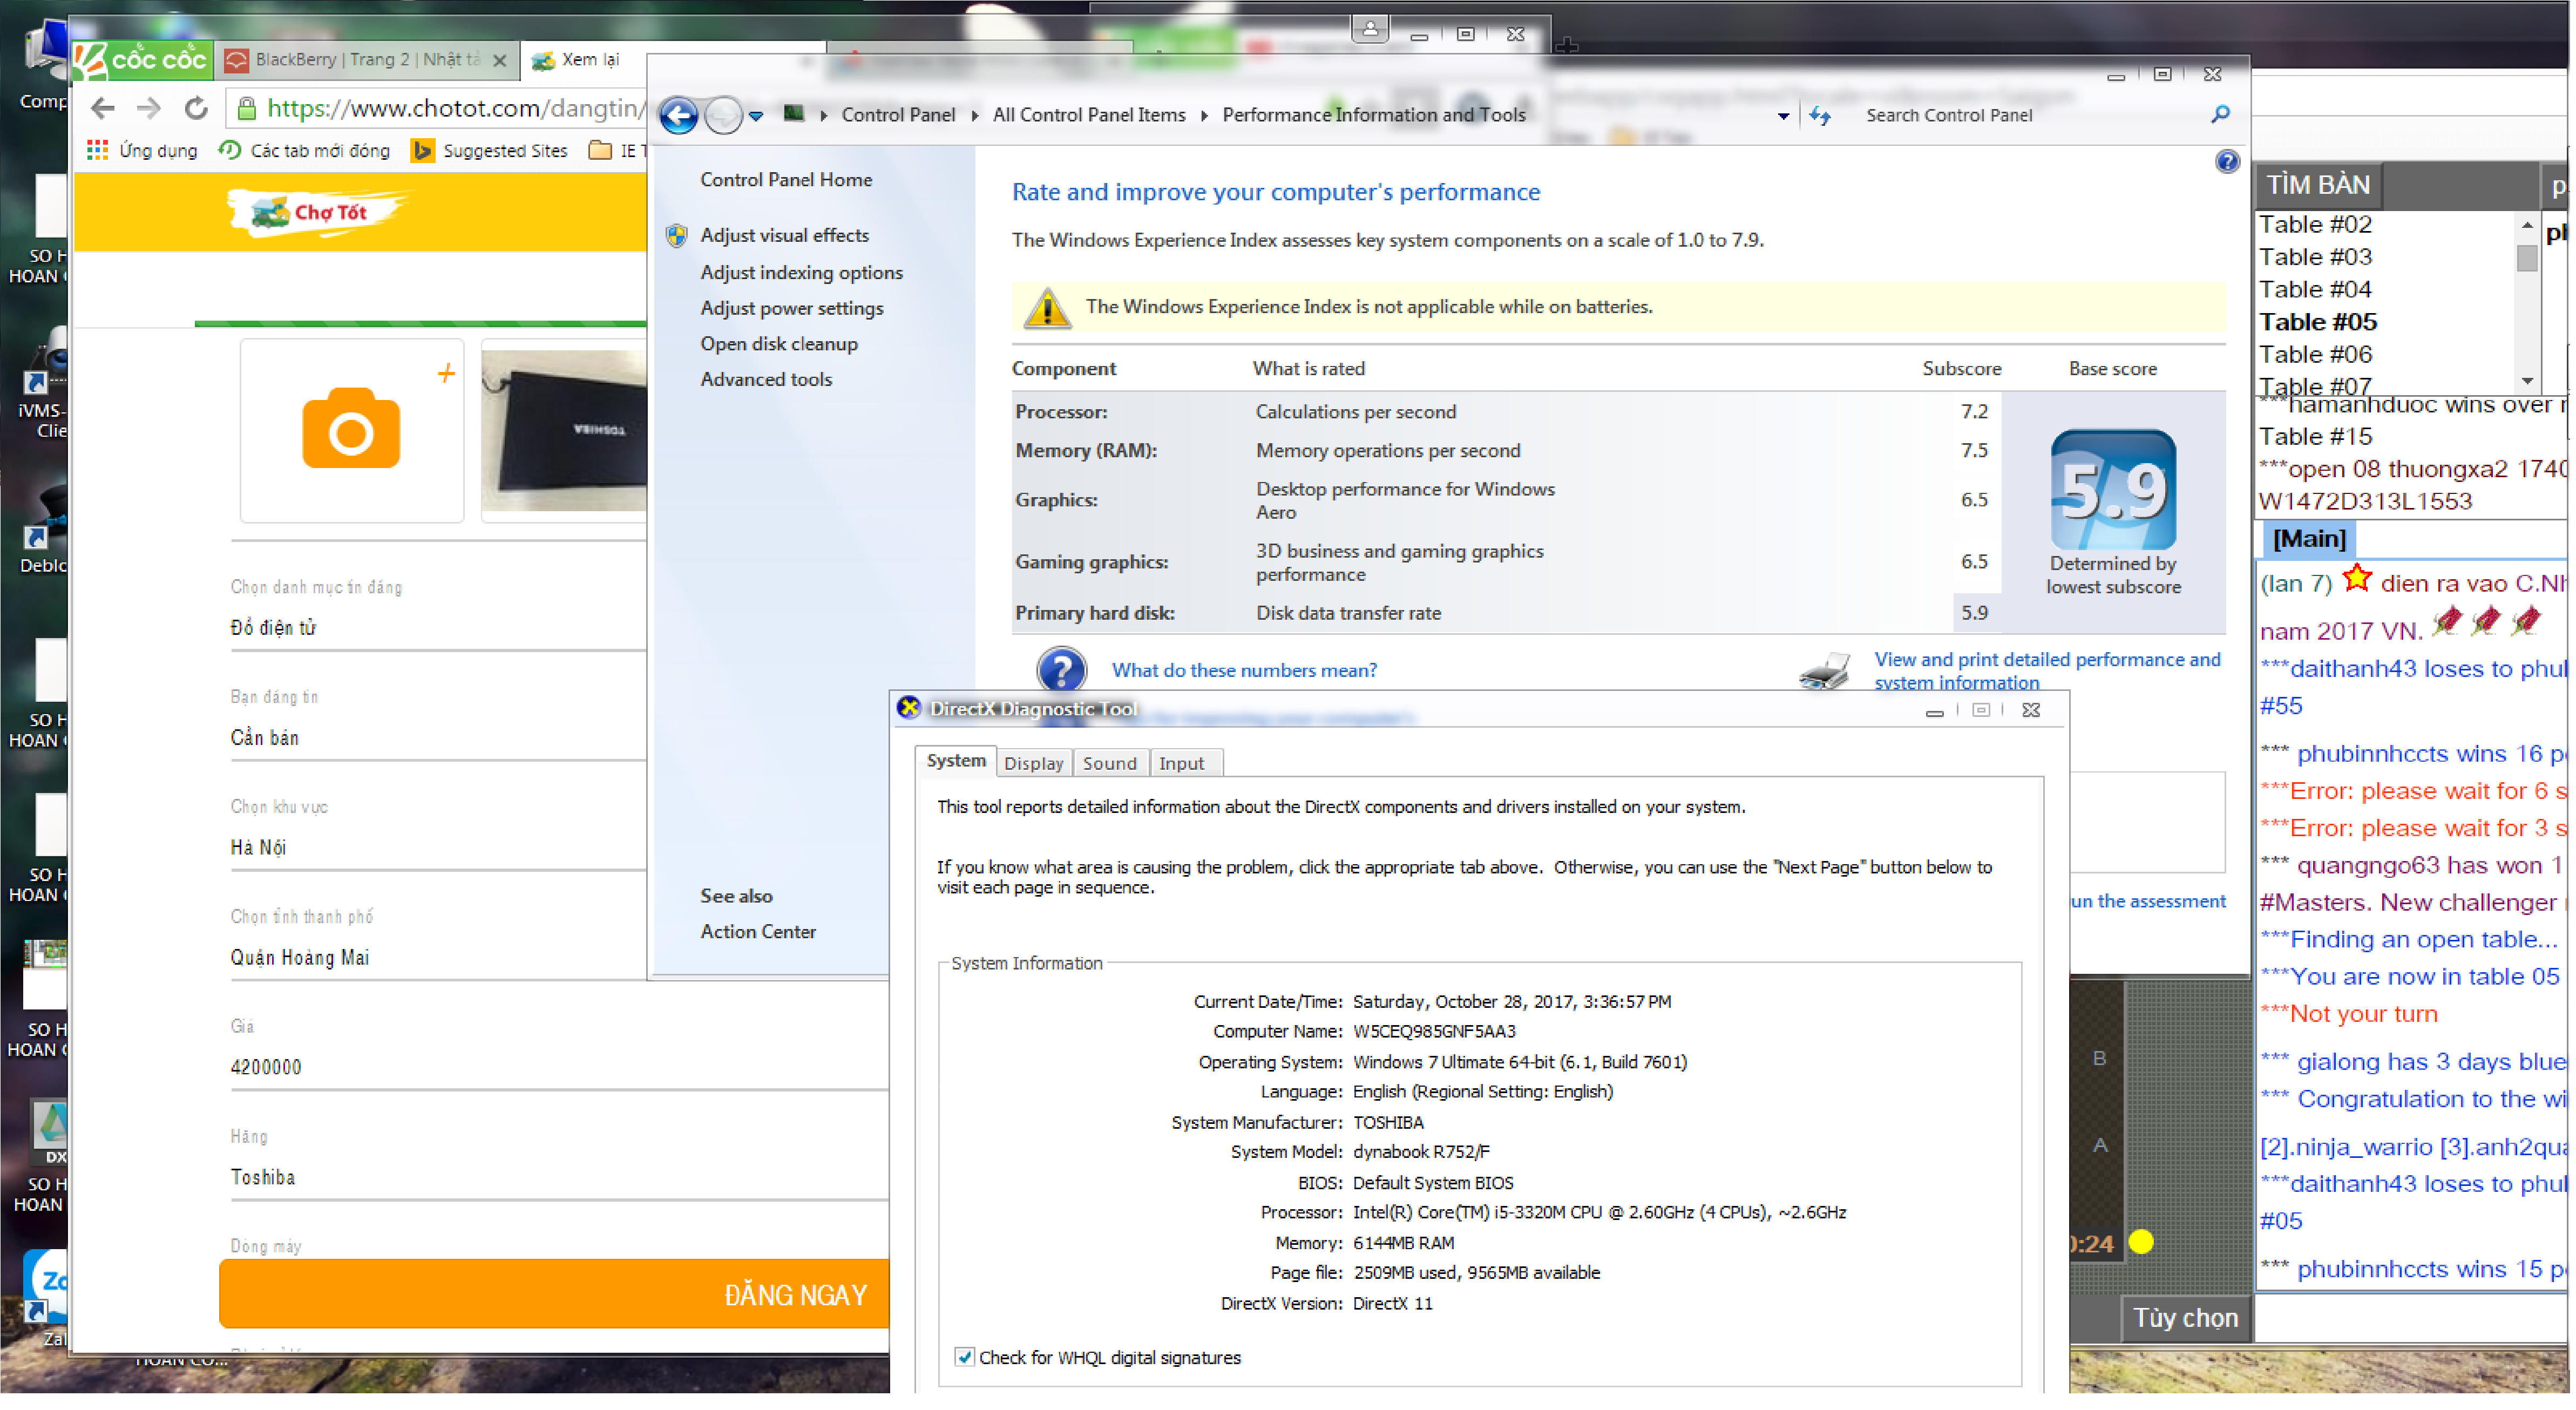Click the ĐĂNG NGAY post button
The height and width of the screenshot is (1410, 2576).
(555, 1295)
